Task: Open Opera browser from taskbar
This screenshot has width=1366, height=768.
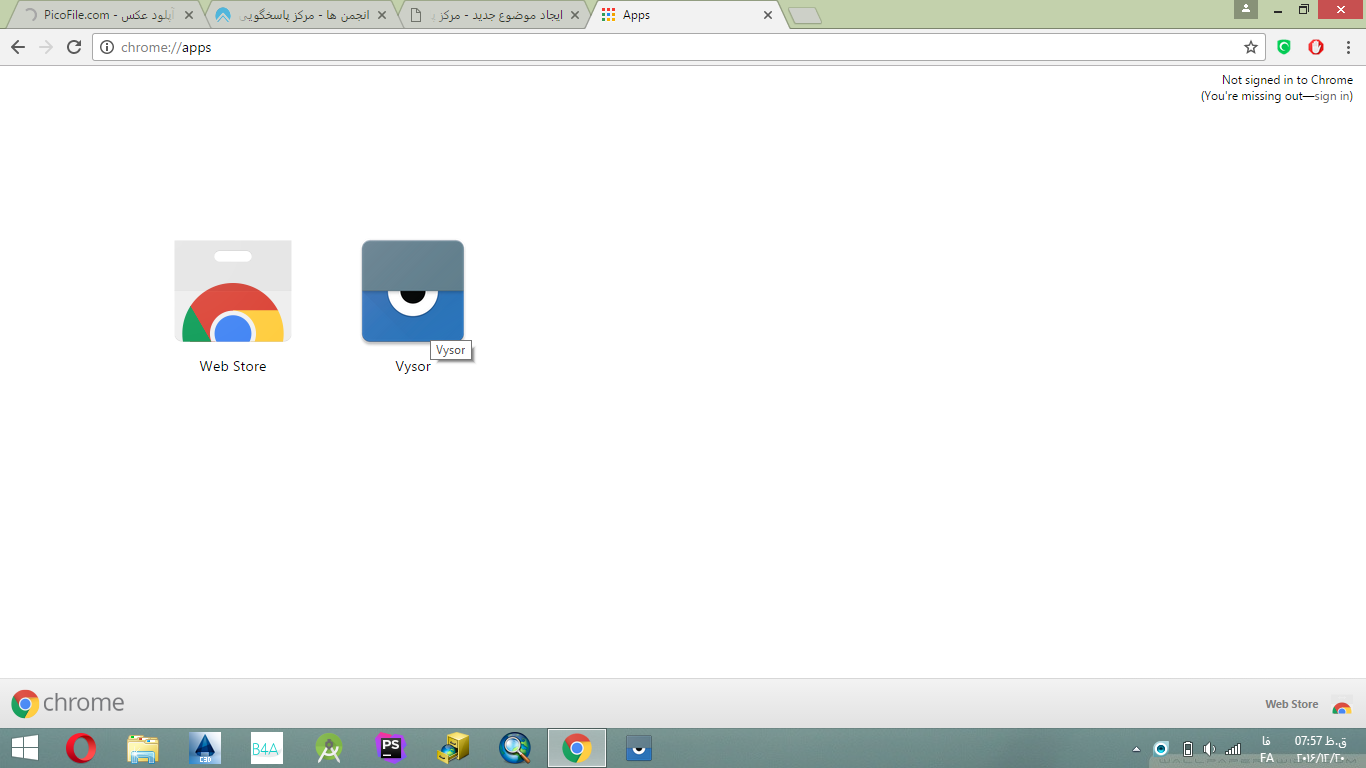Action: (x=81, y=748)
